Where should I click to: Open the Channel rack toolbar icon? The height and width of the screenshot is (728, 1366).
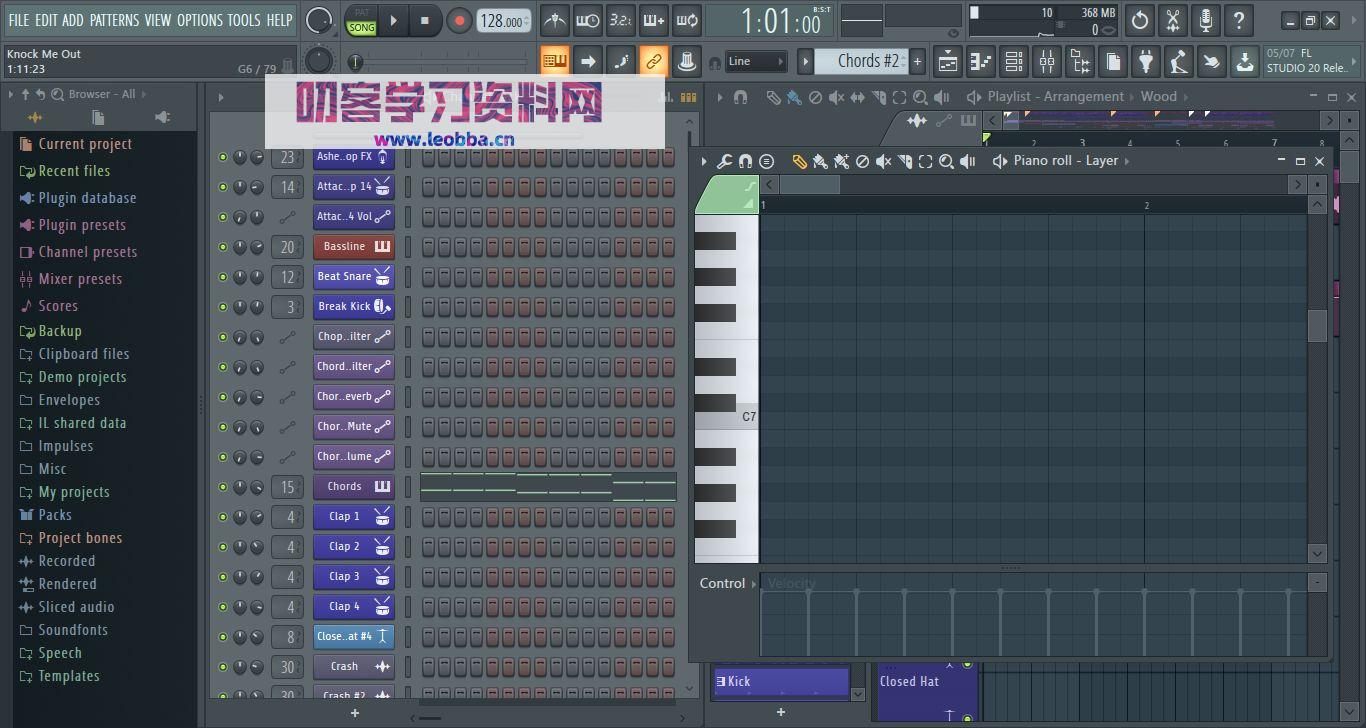pyautogui.click(x=1013, y=60)
